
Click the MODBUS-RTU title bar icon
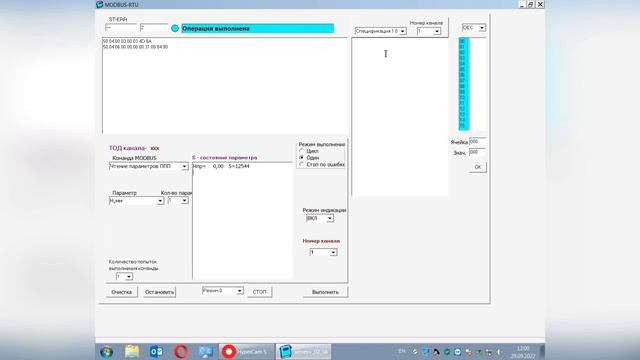coord(99,4)
